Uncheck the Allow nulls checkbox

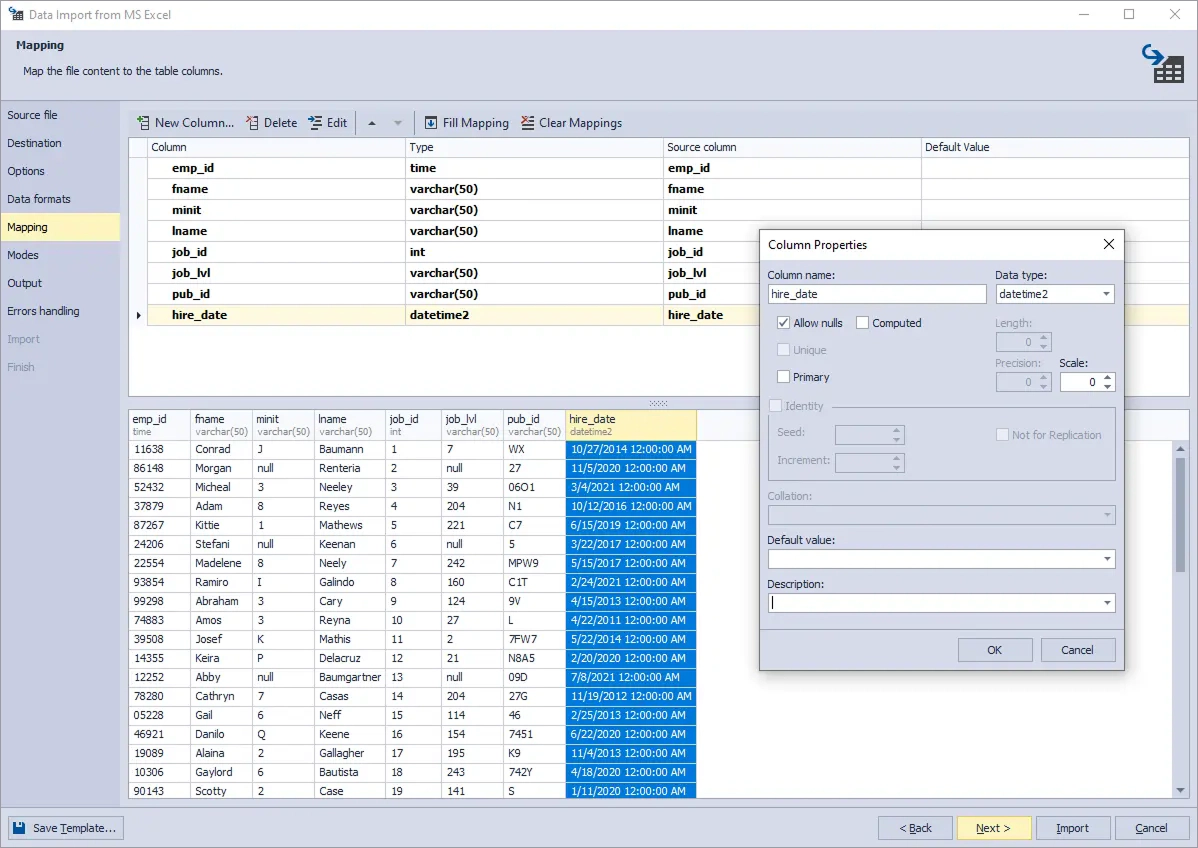tap(784, 323)
